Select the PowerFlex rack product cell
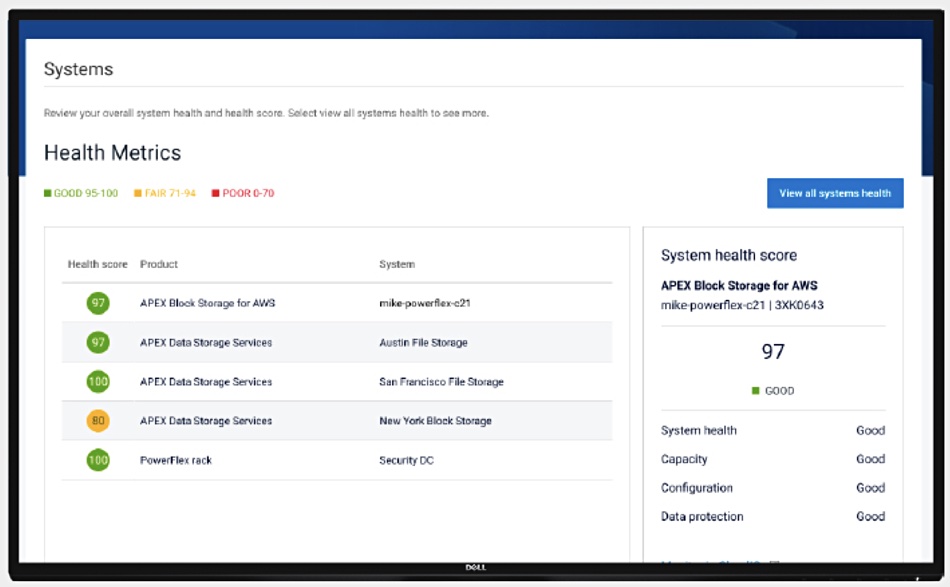Viewport: 950px width, 587px height. 176,460
